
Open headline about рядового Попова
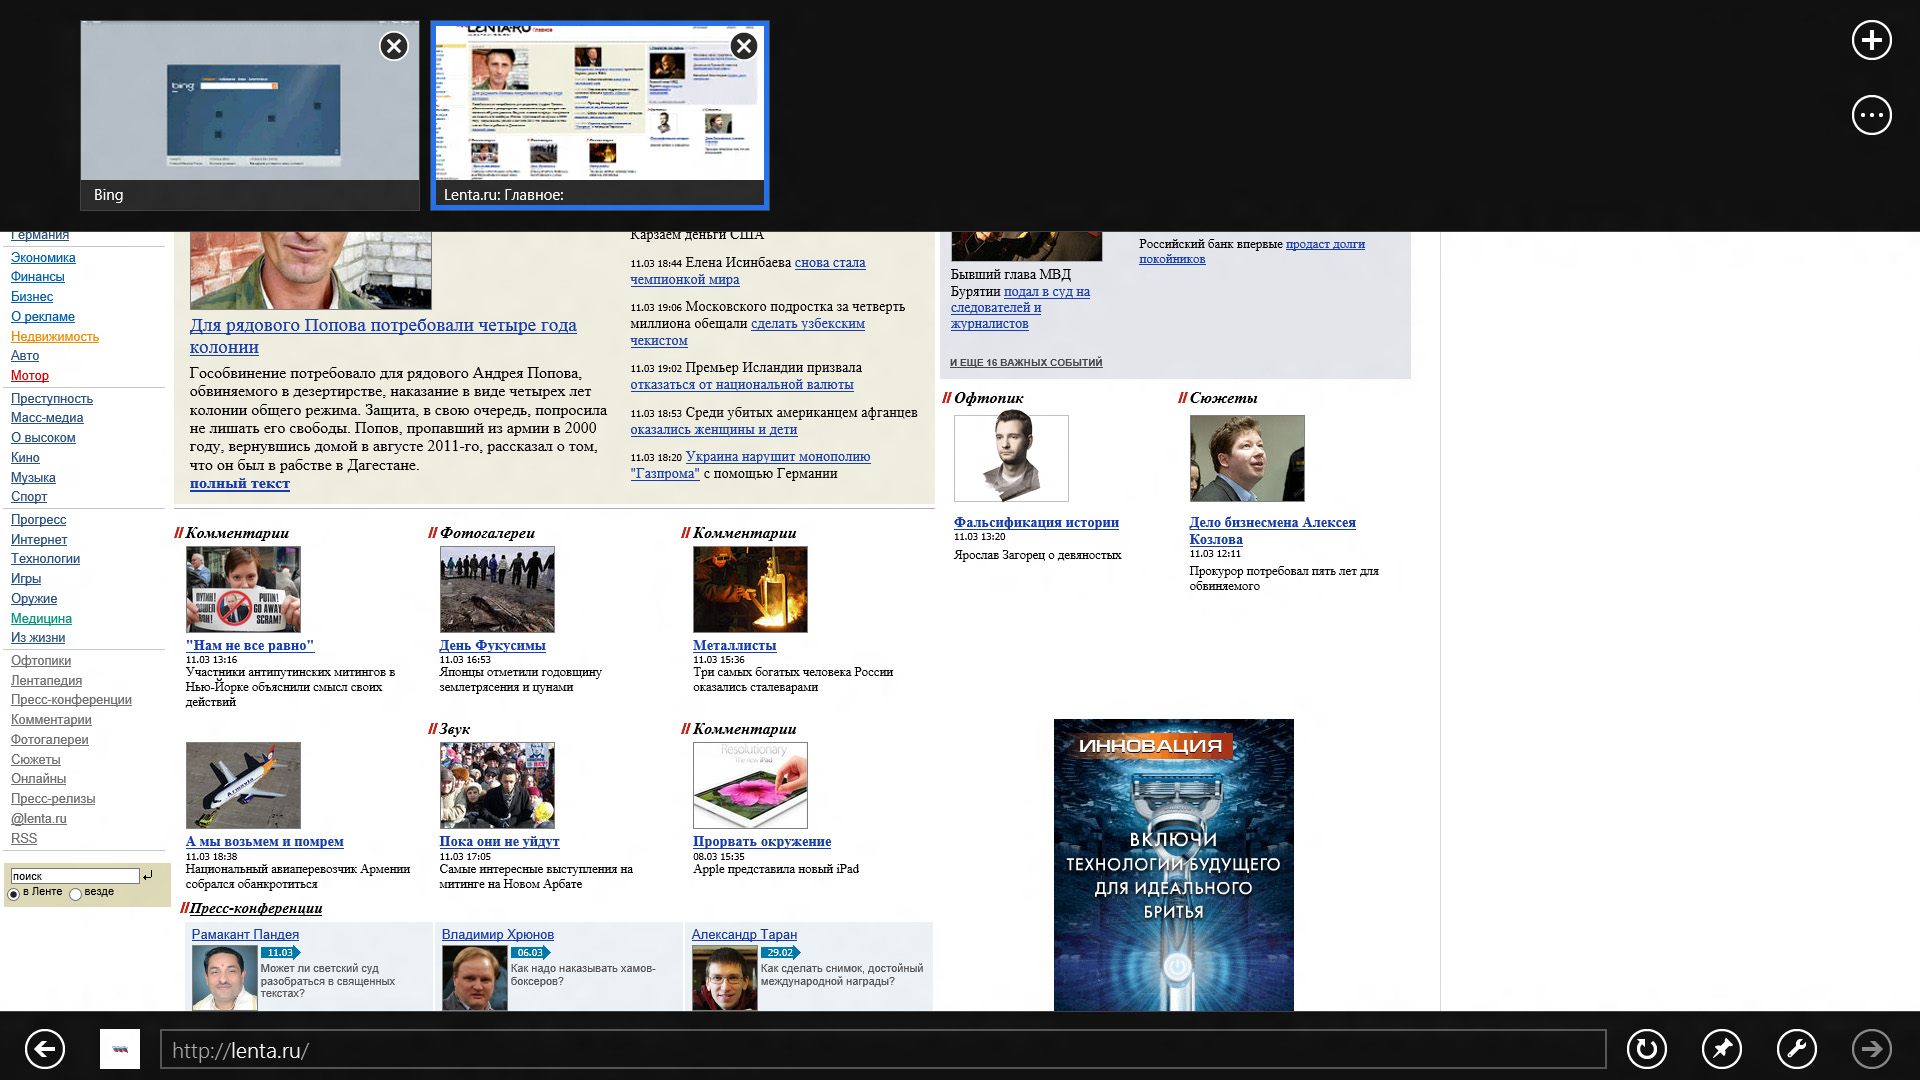(383, 336)
